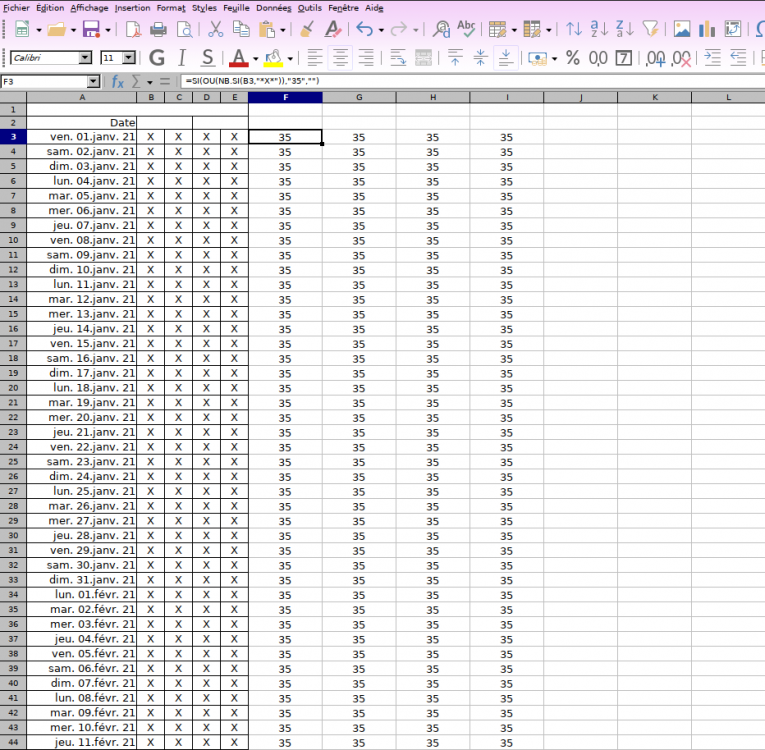765x750 pixels.
Task: Select column A header
Action: (82, 98)
